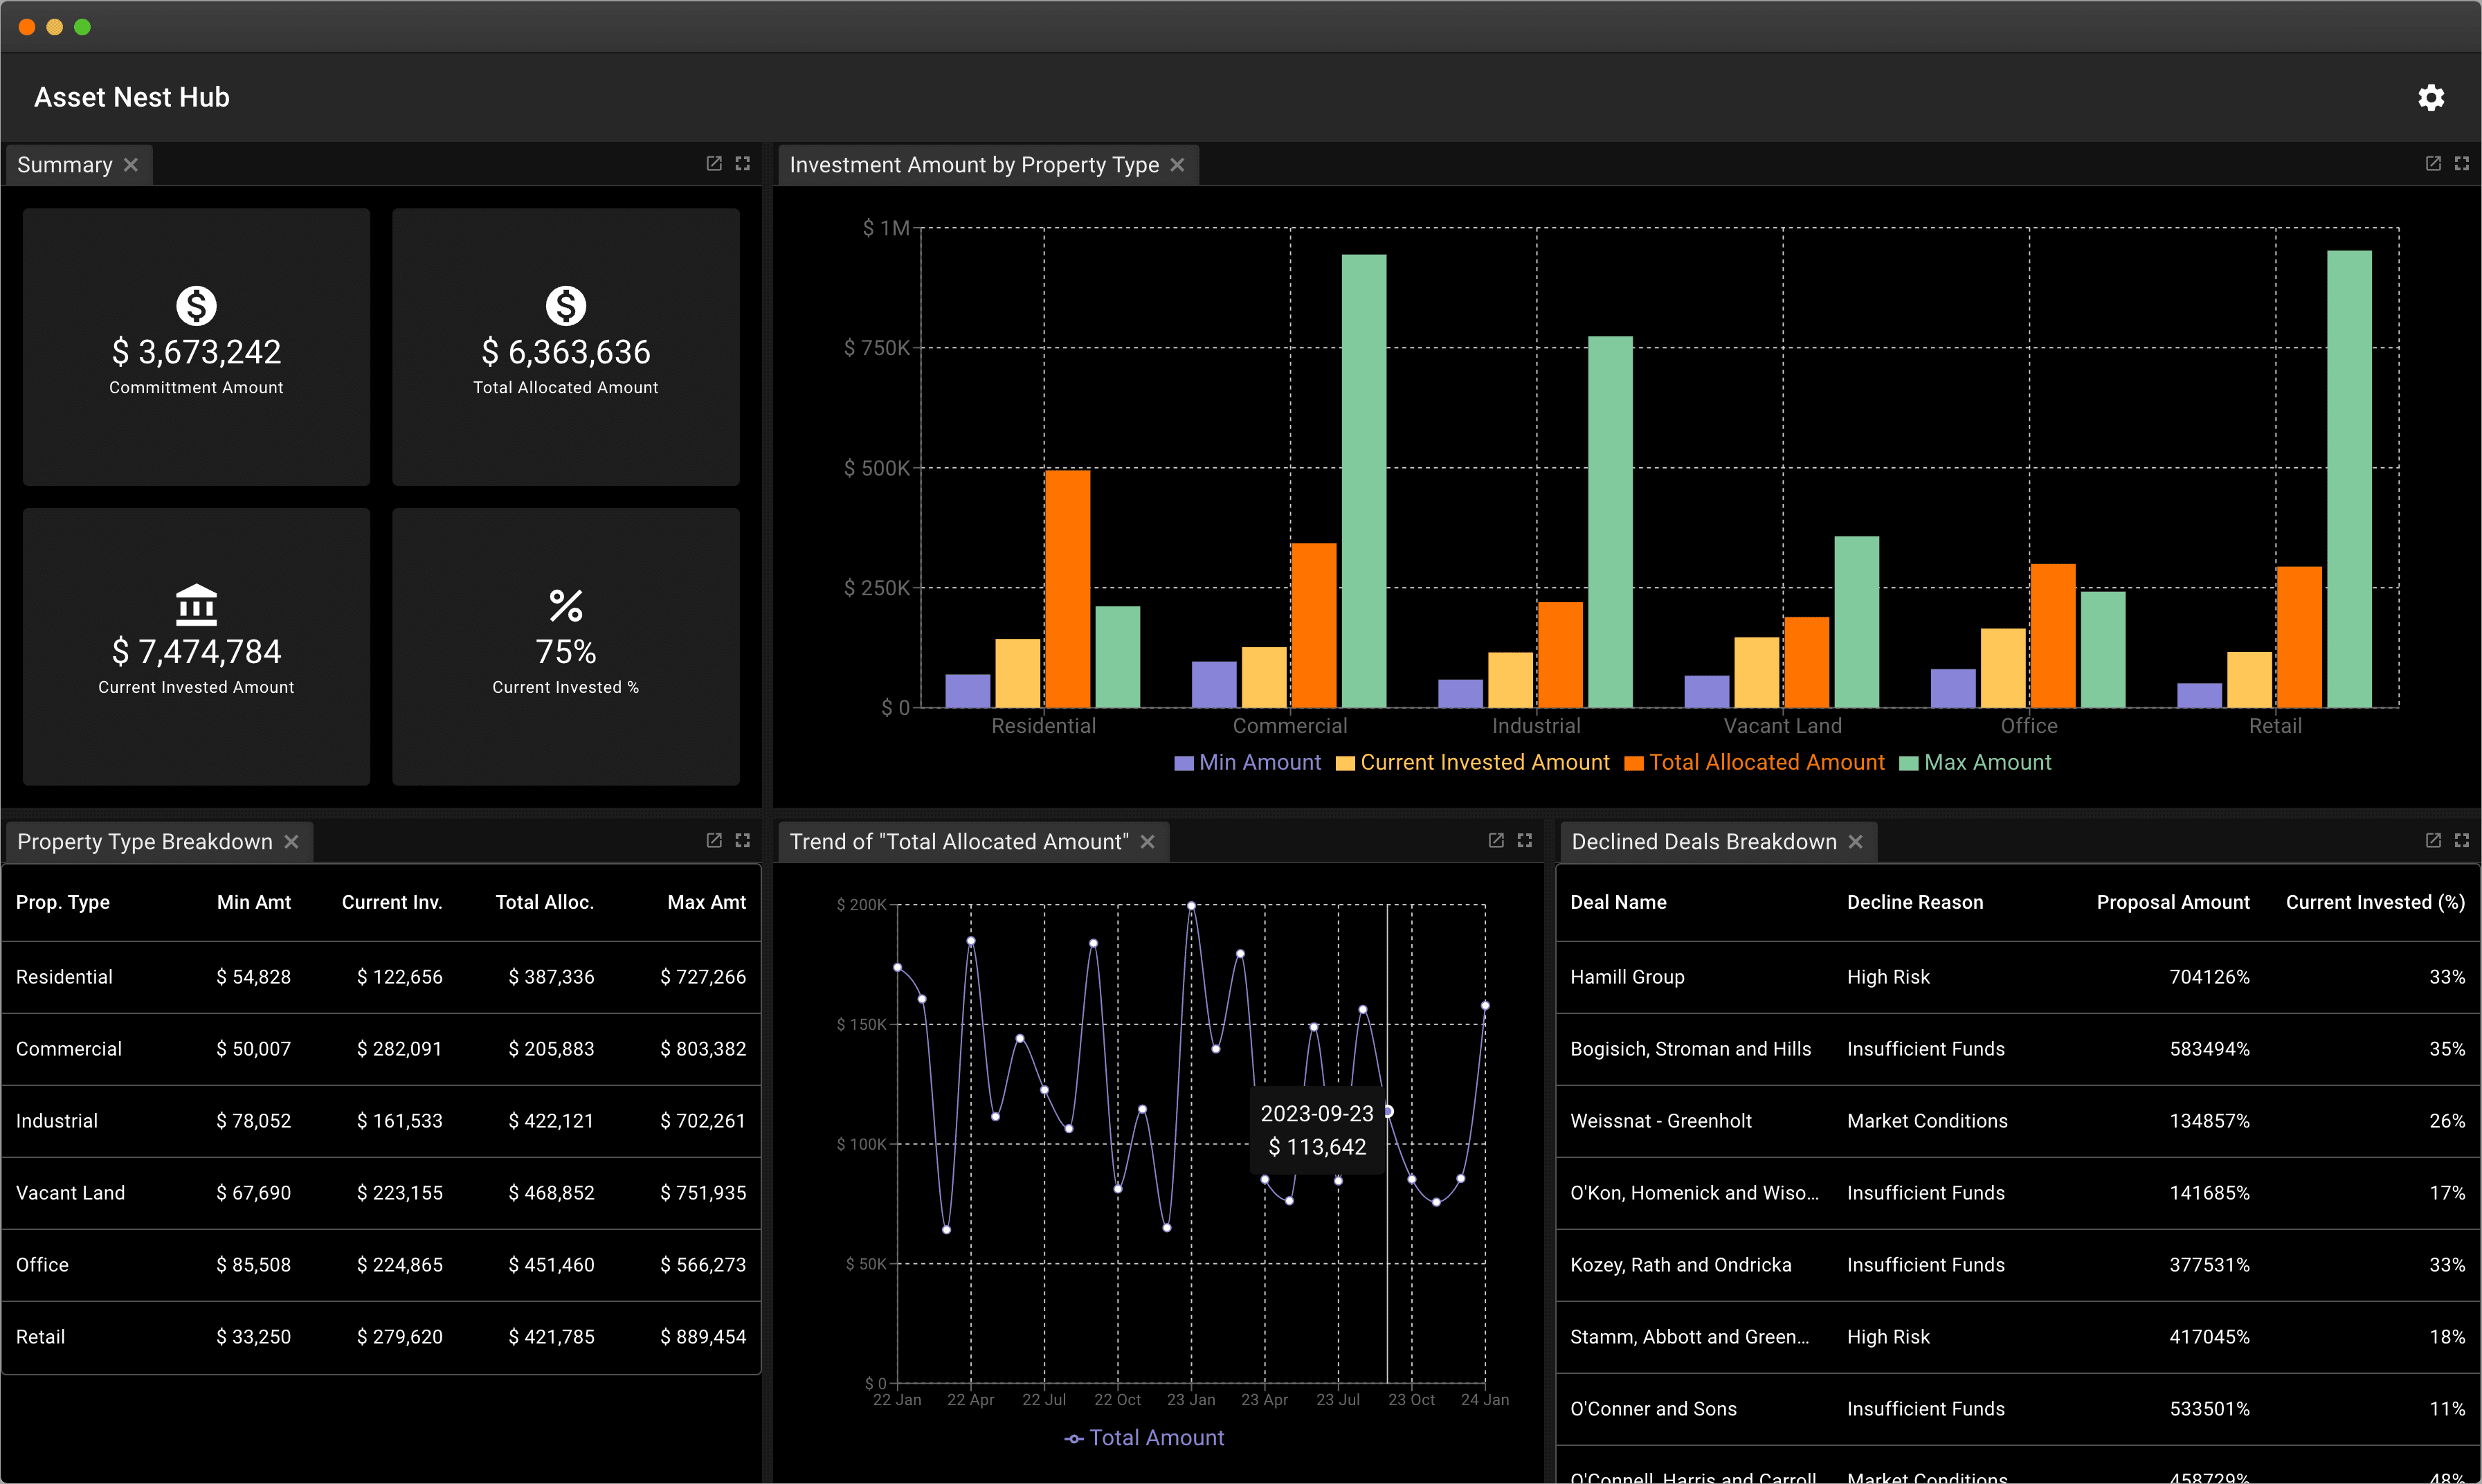Fullscreen the Declined Deals Breakdown panel
This screenshot has width=2482, height=1484.
pos(2462,840)
